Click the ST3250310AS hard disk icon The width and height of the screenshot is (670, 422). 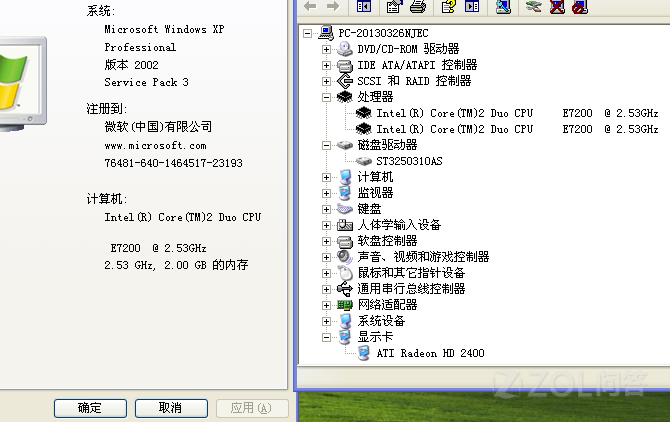click(364, 161)
